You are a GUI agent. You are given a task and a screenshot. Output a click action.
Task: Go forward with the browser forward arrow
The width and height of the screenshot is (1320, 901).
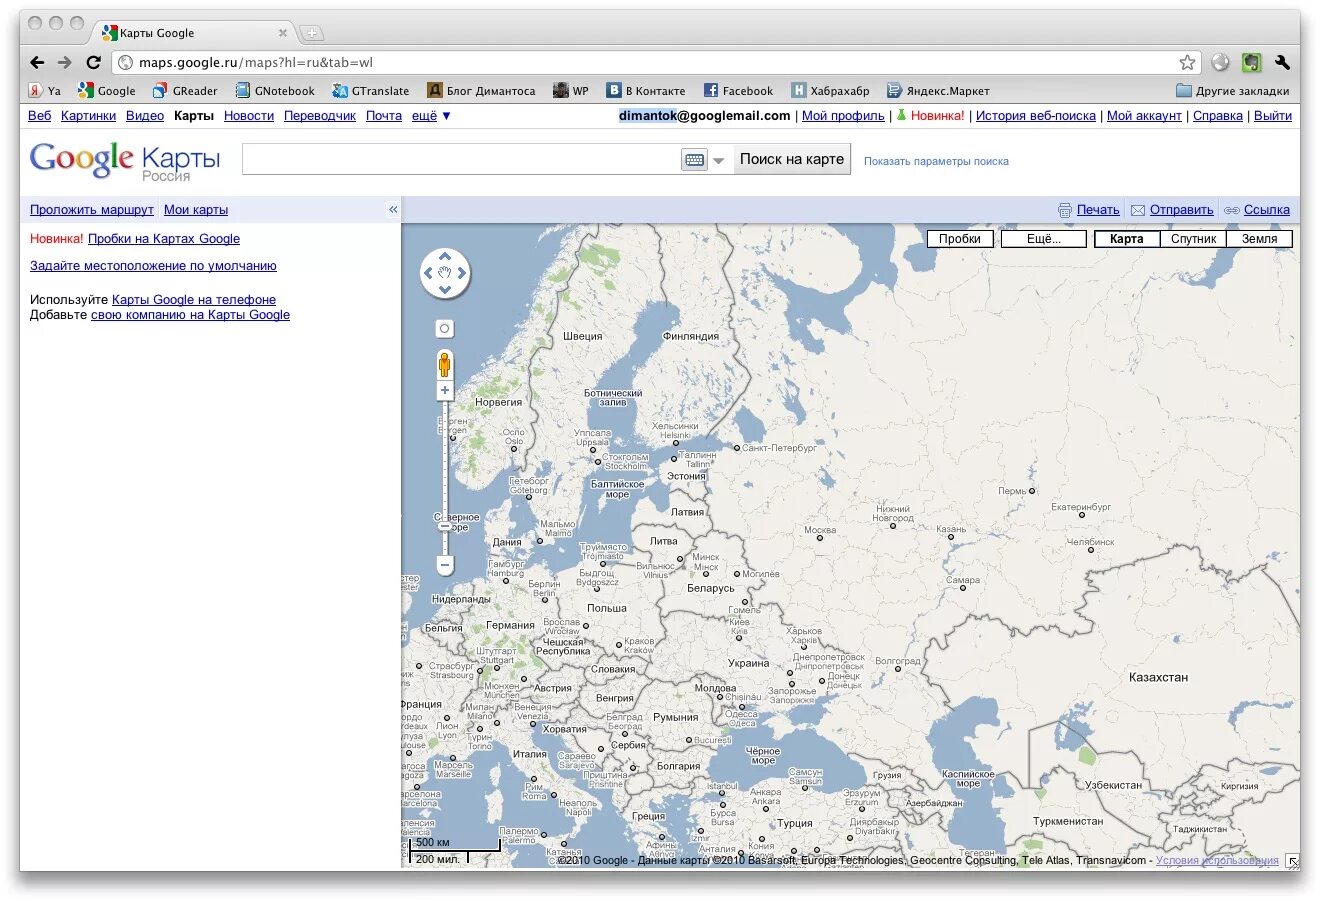click(x=65, y=62)
